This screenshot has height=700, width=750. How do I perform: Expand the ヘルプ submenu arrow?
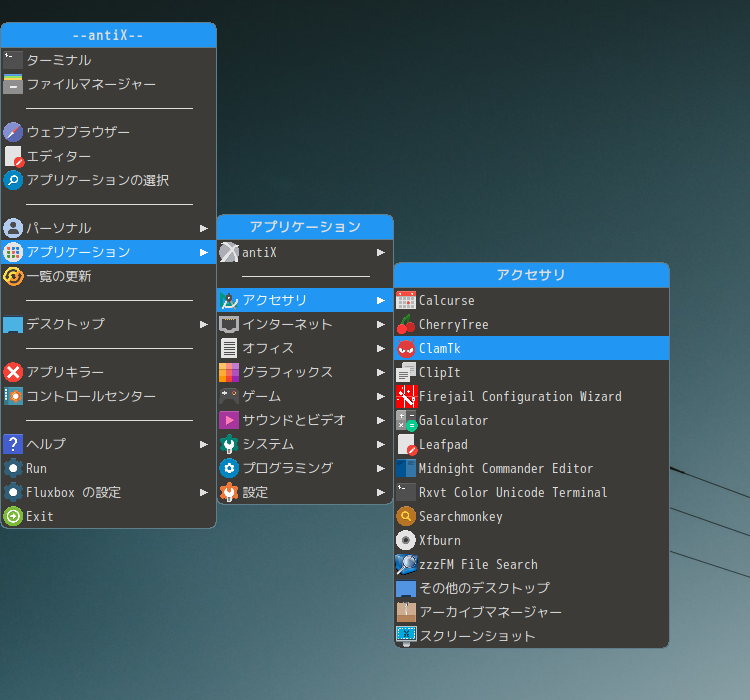(204, 444)
